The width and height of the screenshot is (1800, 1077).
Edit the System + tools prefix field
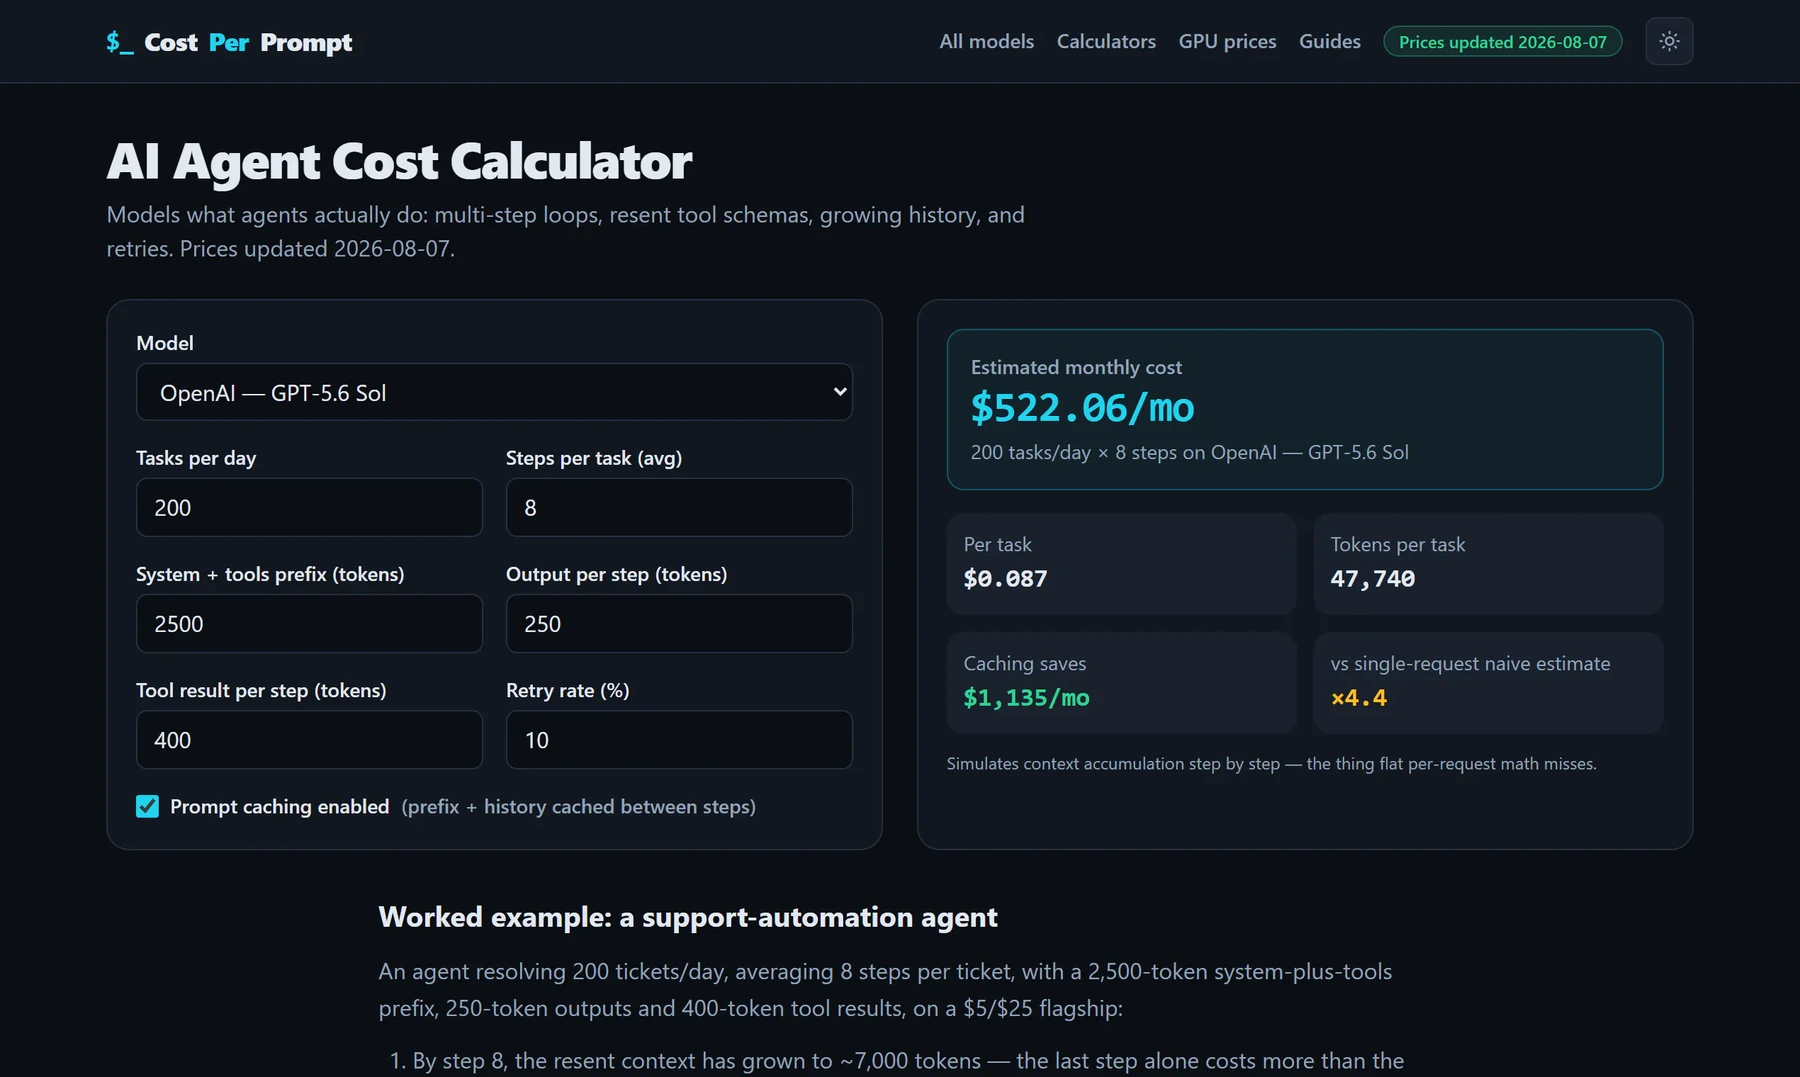point(309,623)
